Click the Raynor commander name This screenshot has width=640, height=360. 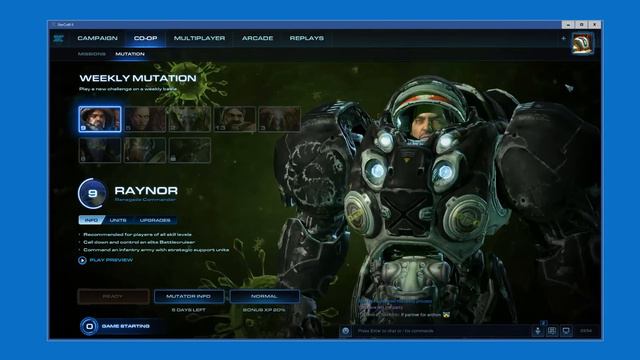(146, 191)
